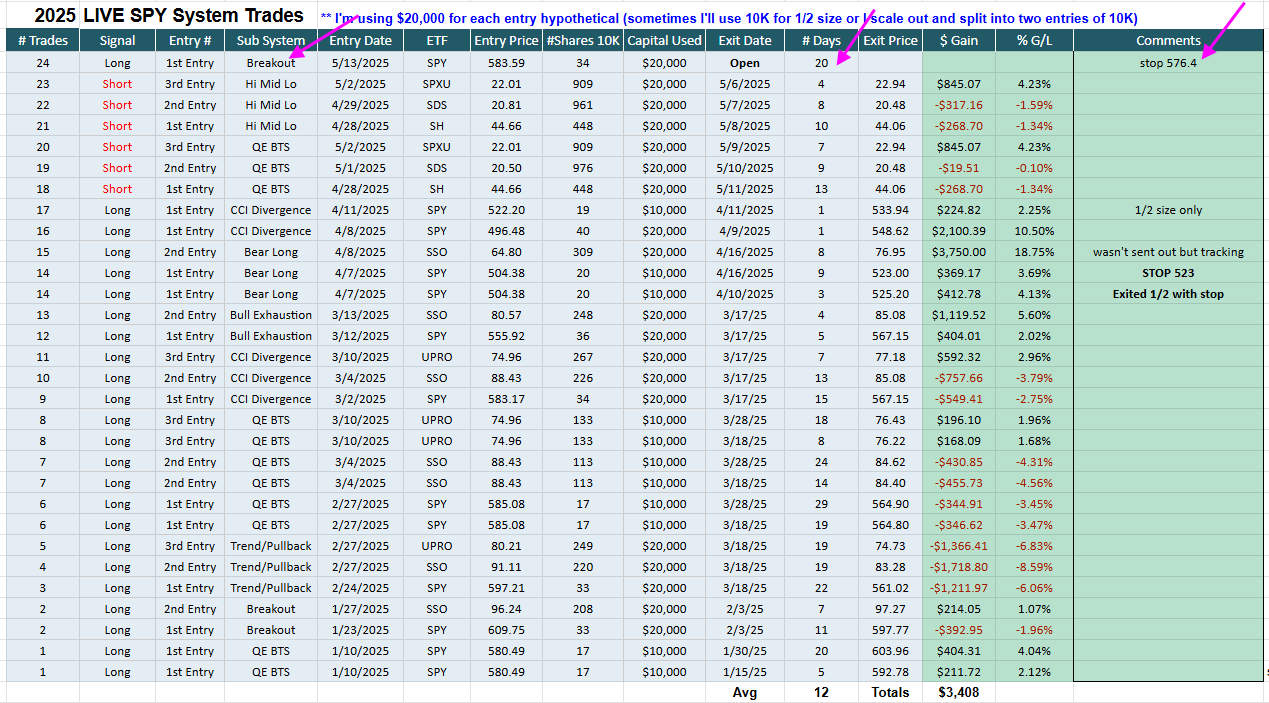Click the 'Comments' header cell
The height and width of the screenshot is (703, 1269).
[1168, 40]
